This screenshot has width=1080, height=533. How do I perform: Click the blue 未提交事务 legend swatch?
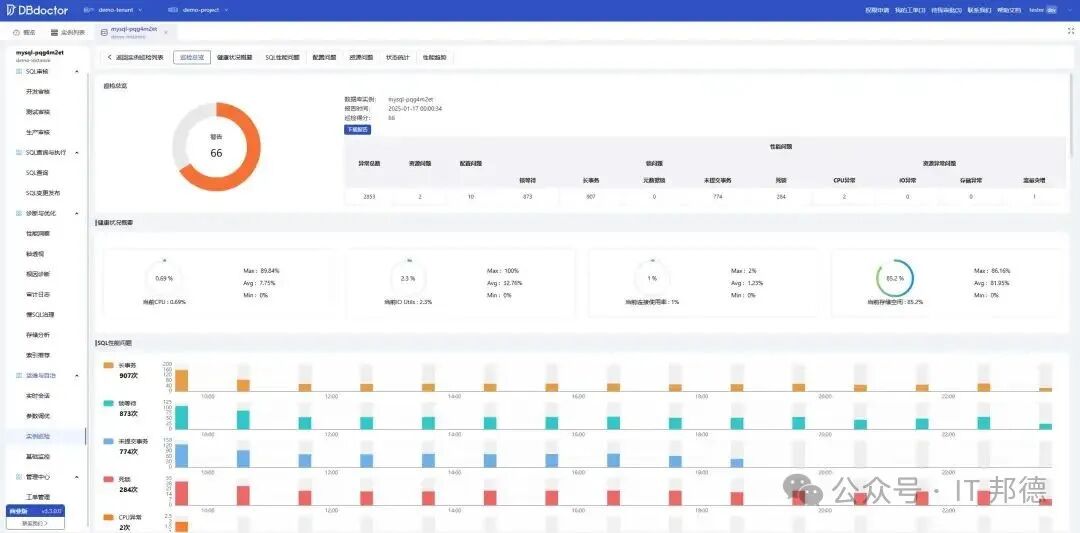click(x=108, y=441)
